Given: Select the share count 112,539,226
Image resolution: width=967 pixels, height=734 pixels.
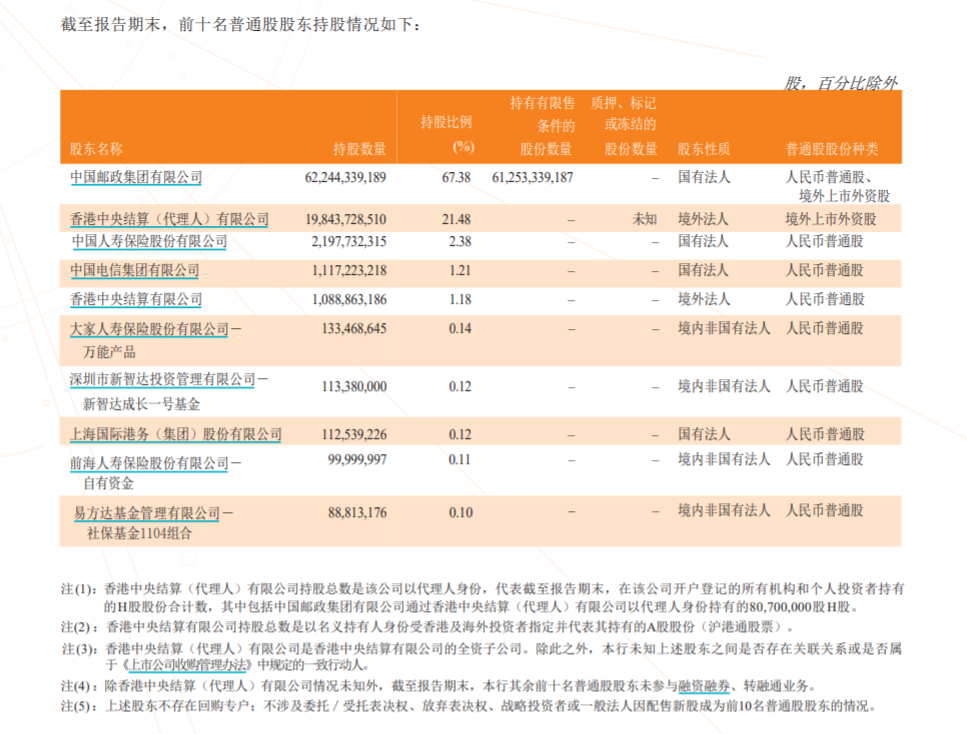Looking at the screenshot, I should [x=354, y=434].
